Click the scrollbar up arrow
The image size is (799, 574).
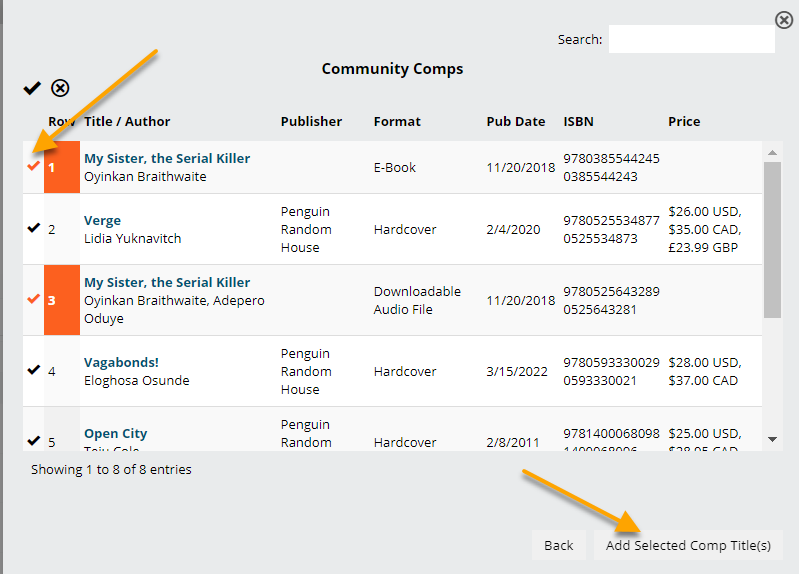click(773, 152)
